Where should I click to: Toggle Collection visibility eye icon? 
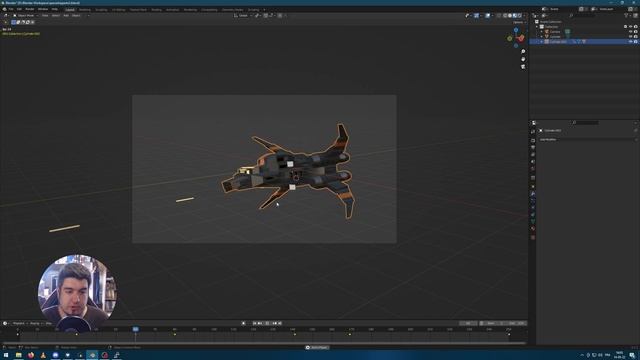tap(631, 27)
